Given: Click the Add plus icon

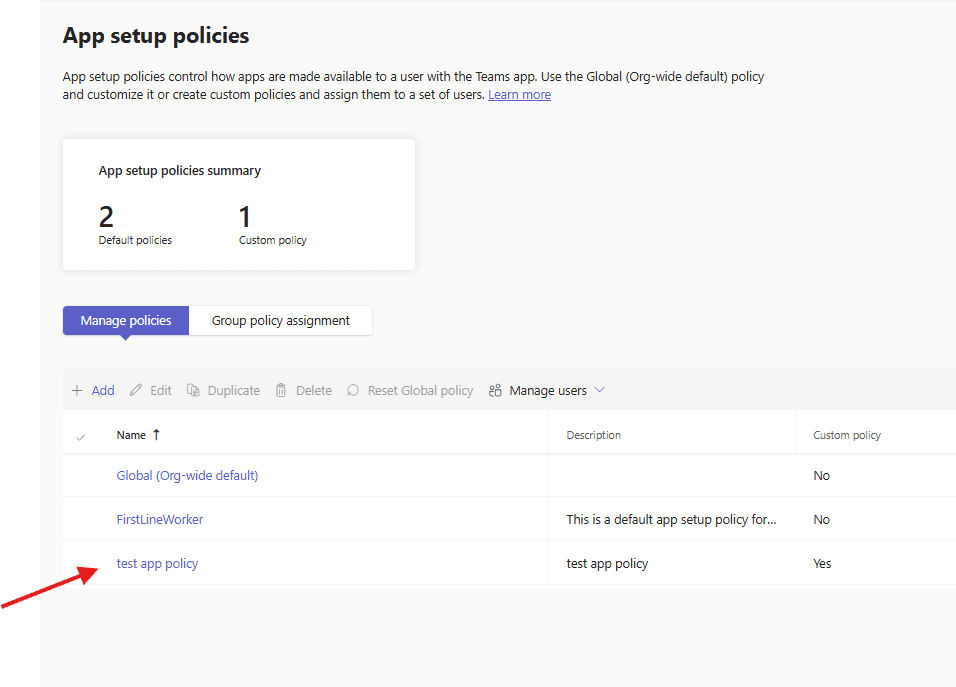Looking at the screenshot, I should coord(77,391).
